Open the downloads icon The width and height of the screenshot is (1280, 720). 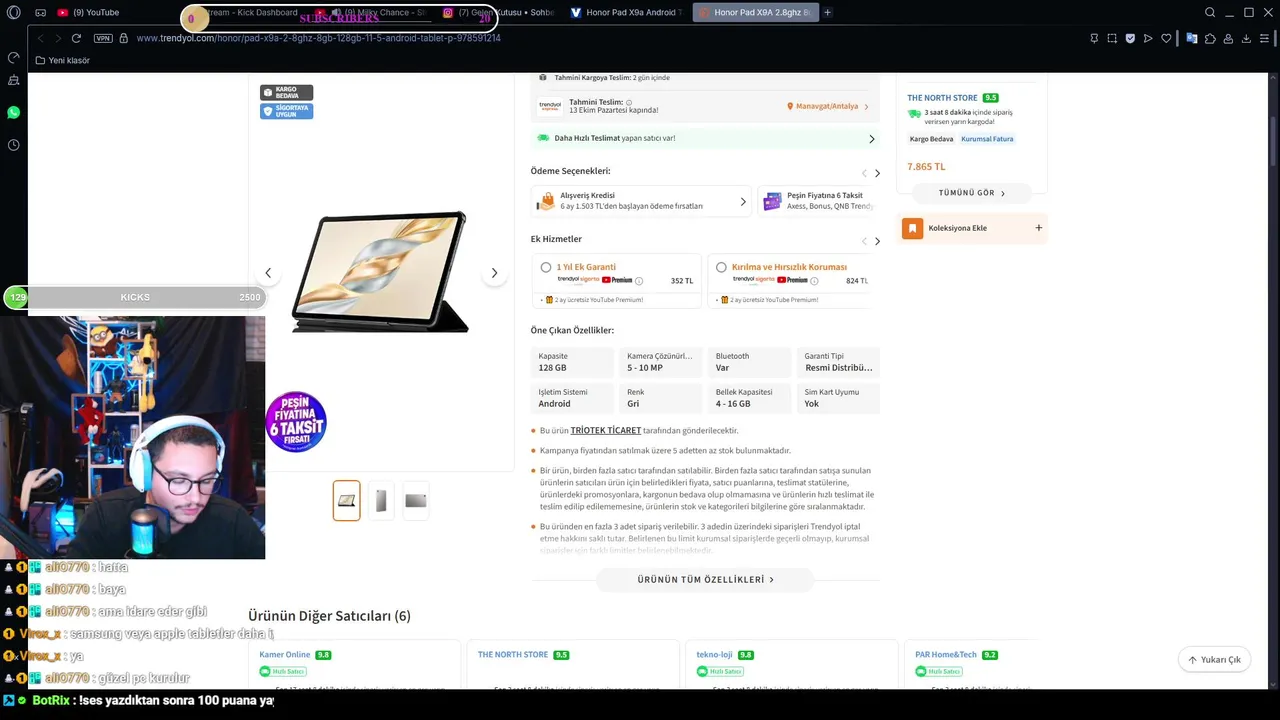pos(1246,38)
